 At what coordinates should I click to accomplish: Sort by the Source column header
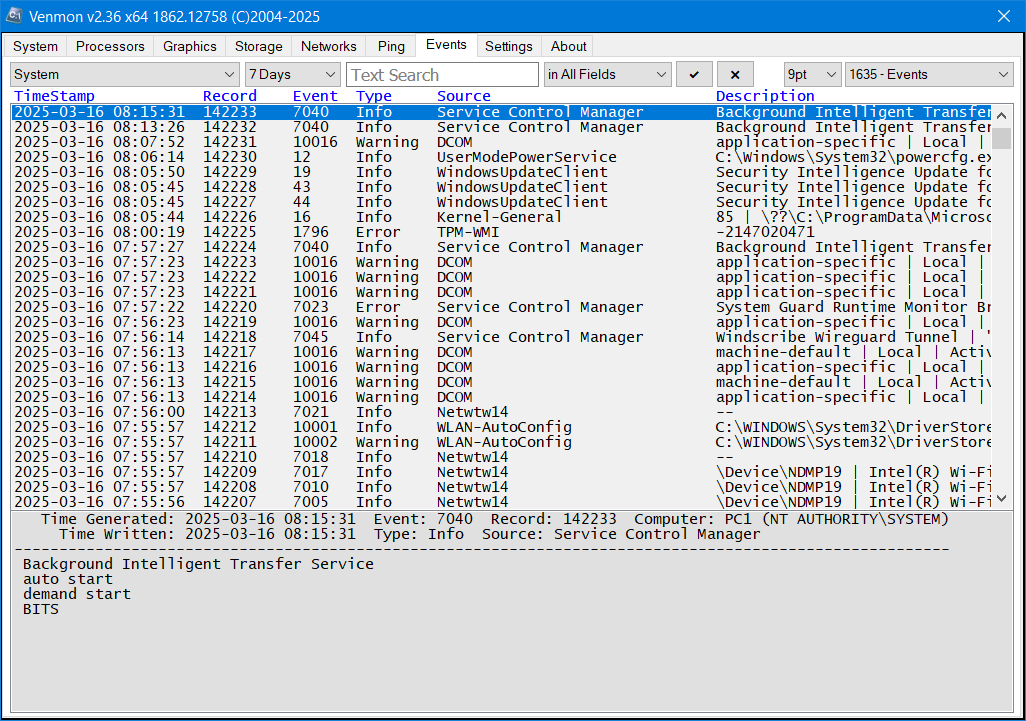pyautogui.click(x=464, y=96)
